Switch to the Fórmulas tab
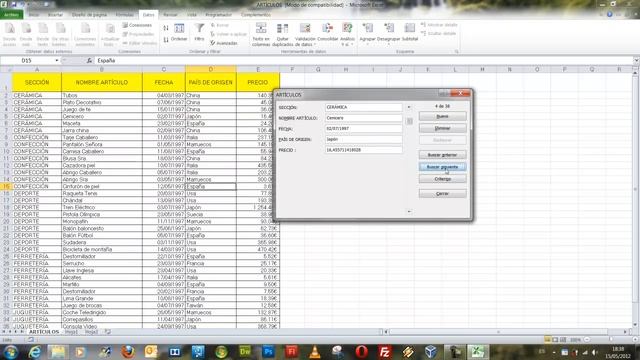Image resolution: width=640 pixels, height=360 pixels. coord(124,15)
